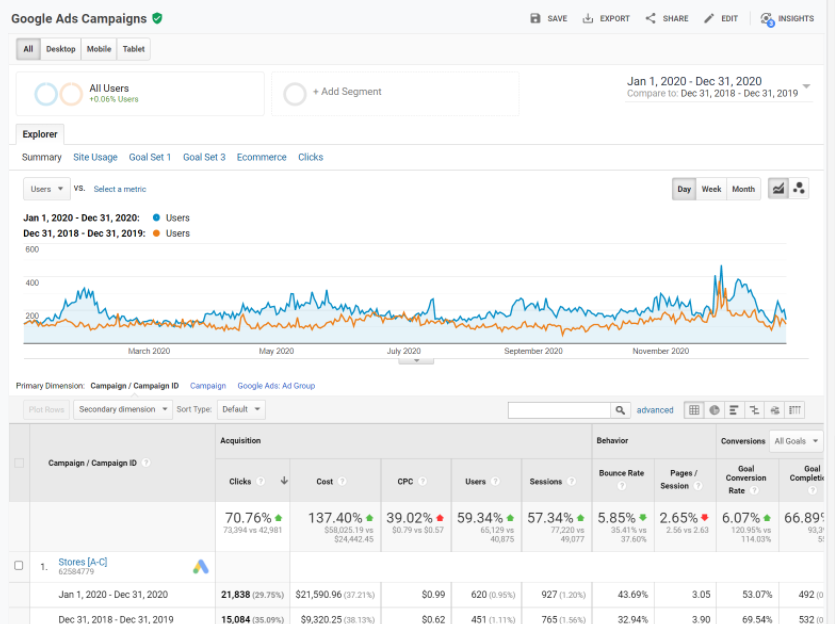Select the term cloud view icon
This screenshot has height=624, width=835.
[x=774, y=410]
